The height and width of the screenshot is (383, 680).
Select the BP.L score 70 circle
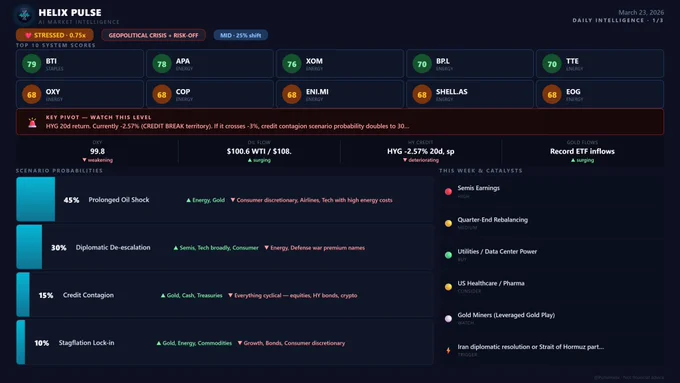click(422, 64)
